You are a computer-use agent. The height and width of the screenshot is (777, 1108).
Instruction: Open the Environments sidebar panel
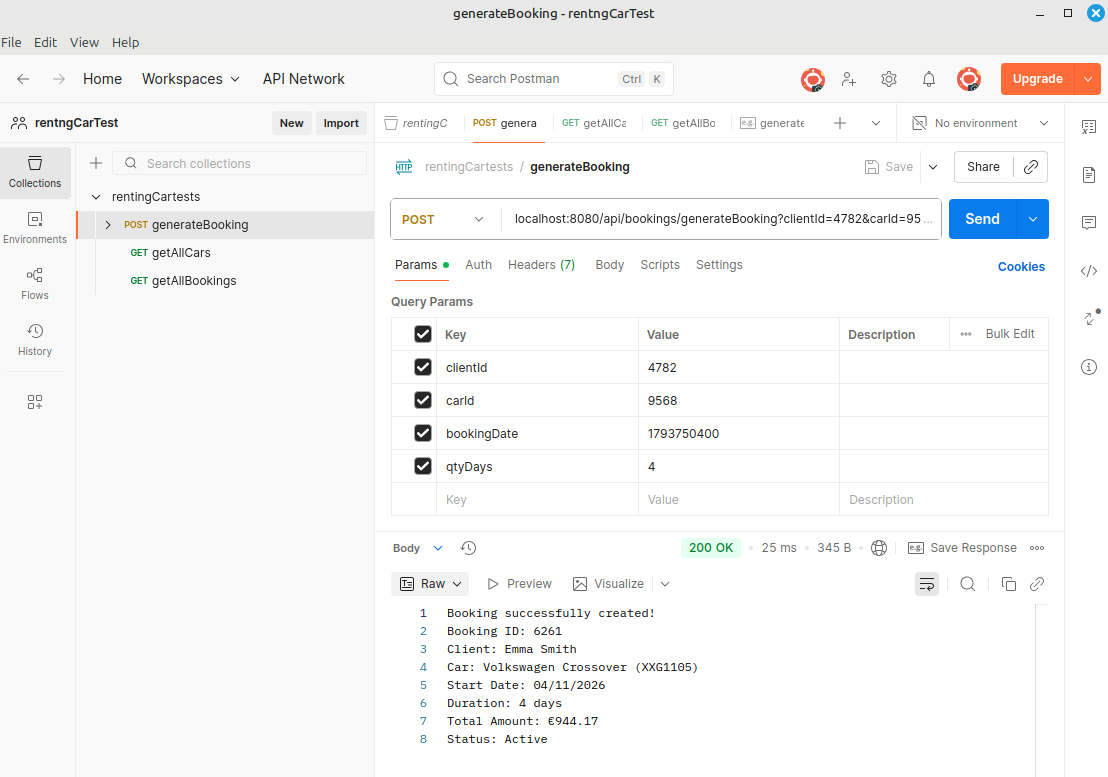tap(35, 226)
